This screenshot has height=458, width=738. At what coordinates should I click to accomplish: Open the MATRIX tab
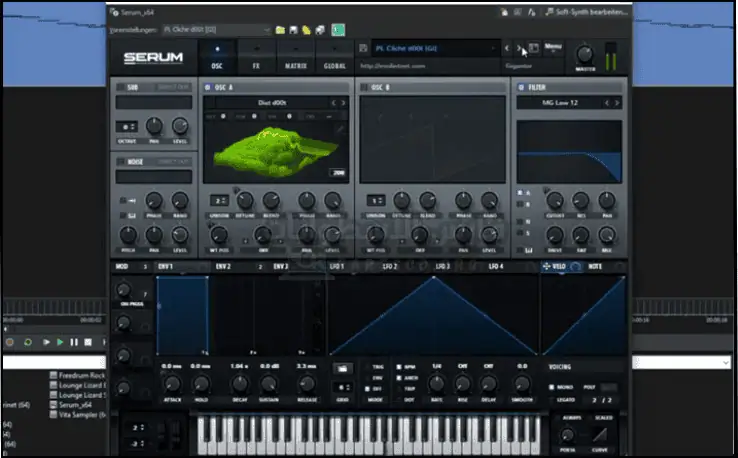pos(294,57)
